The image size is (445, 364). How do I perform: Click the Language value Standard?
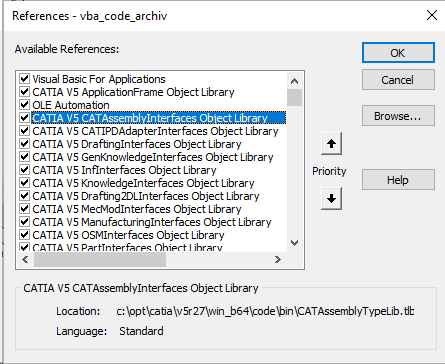coord(141,331)
